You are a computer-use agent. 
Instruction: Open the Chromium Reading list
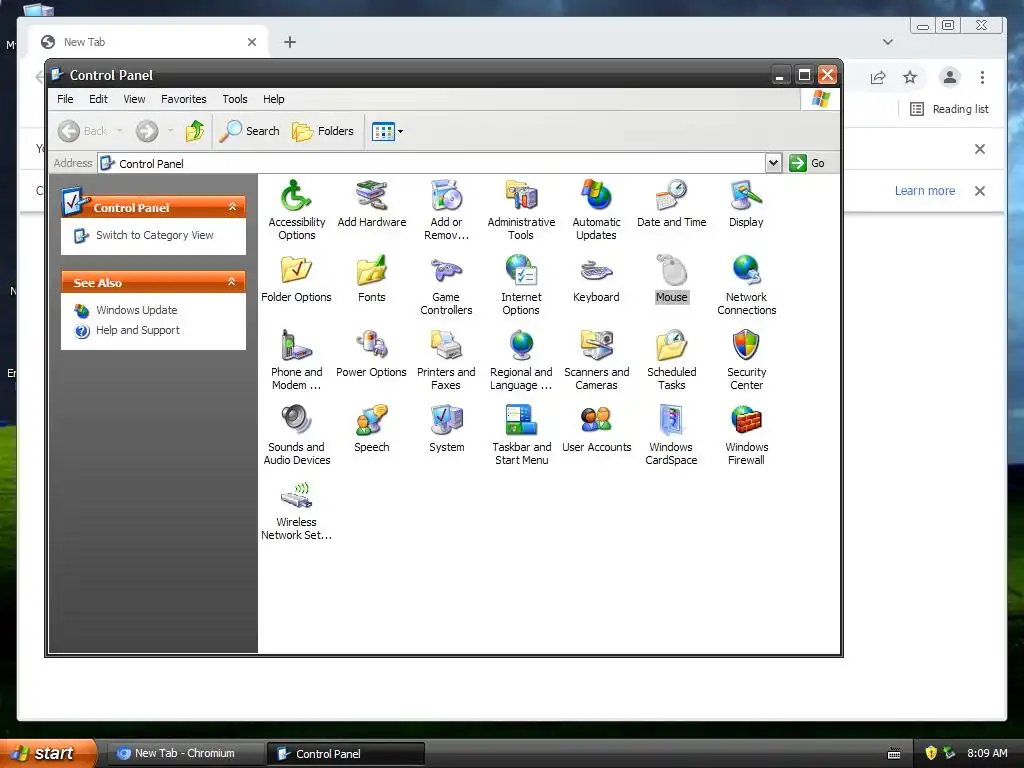pyautogui.click(x=950, y=109)
